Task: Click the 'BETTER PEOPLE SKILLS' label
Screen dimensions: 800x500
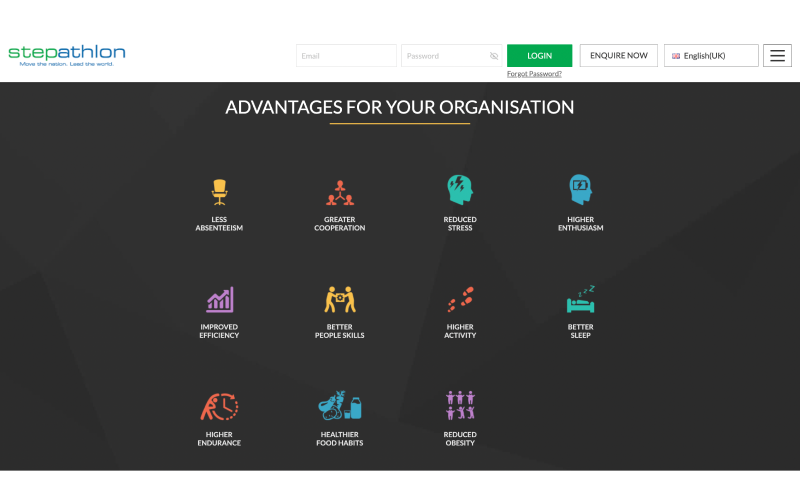Action: coord(340,331)
